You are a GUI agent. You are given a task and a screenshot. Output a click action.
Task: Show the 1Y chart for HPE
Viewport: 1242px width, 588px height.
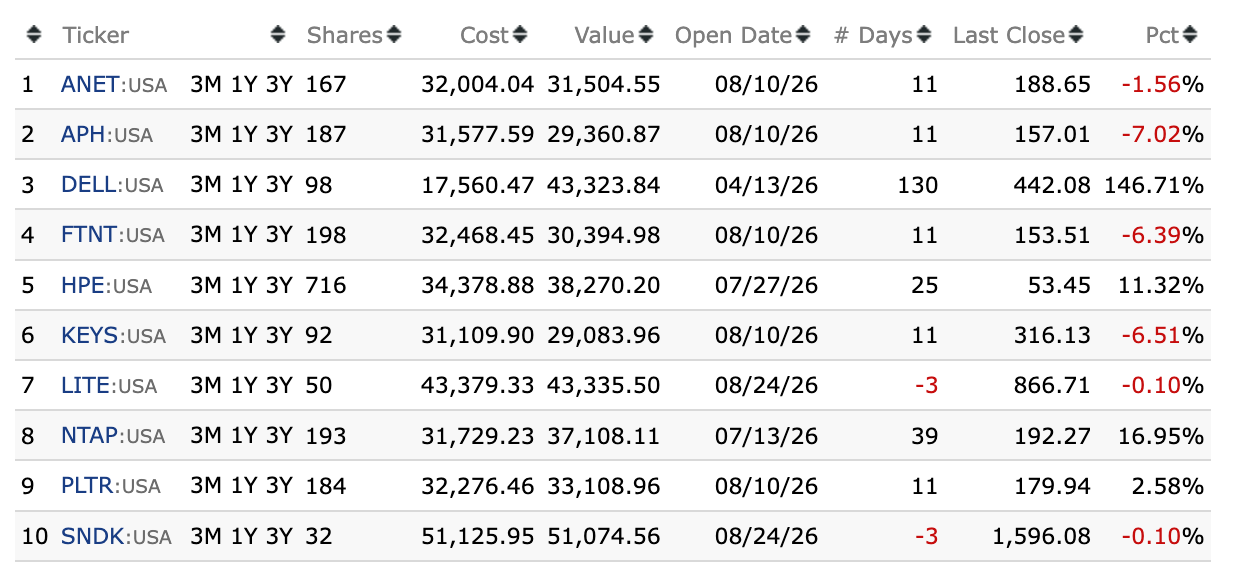coord(244,286)
